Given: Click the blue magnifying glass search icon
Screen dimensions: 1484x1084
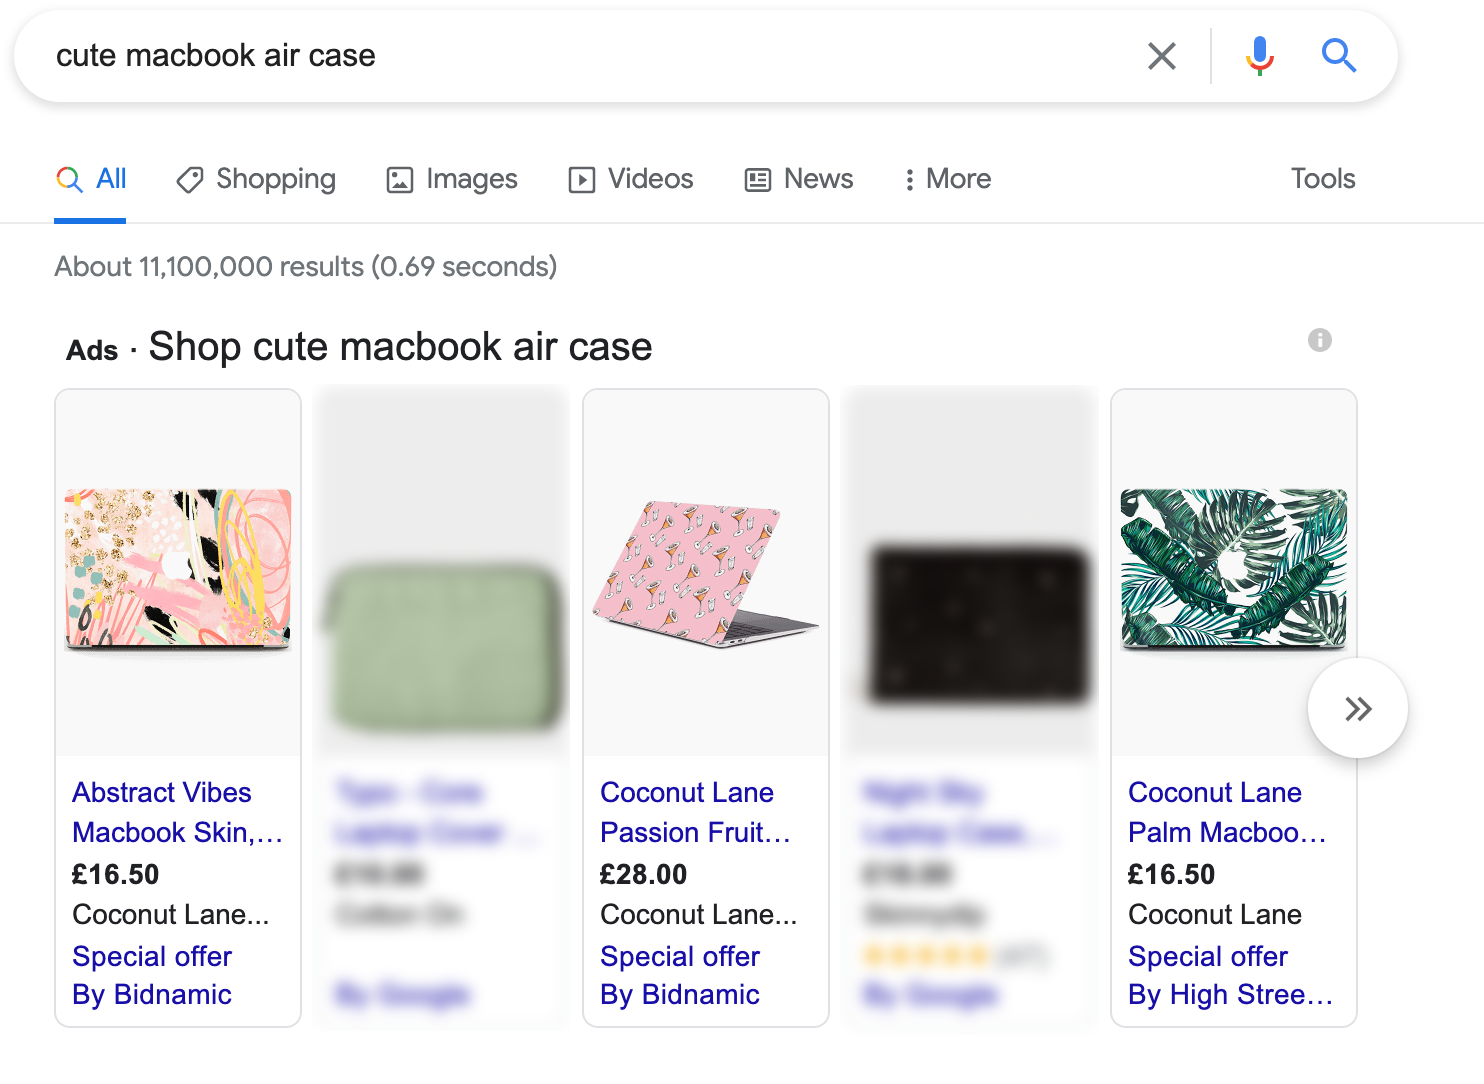Looking at the screenshot, I should pyautogui.click(x=1339, y=56).
